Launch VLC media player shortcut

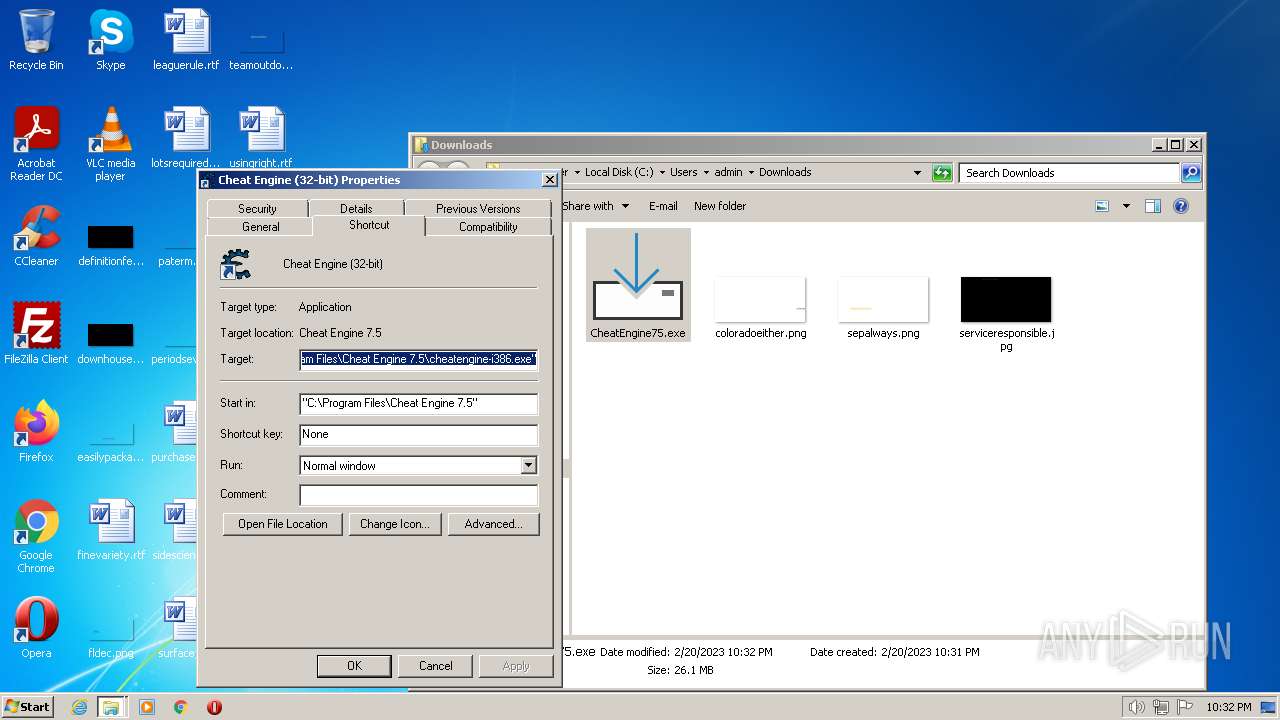110,144
